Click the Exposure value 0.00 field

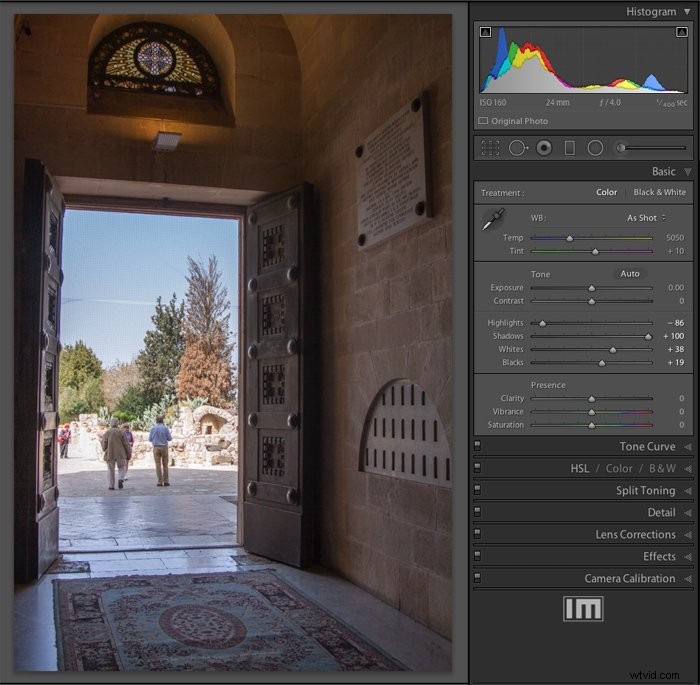pos(676,287)
